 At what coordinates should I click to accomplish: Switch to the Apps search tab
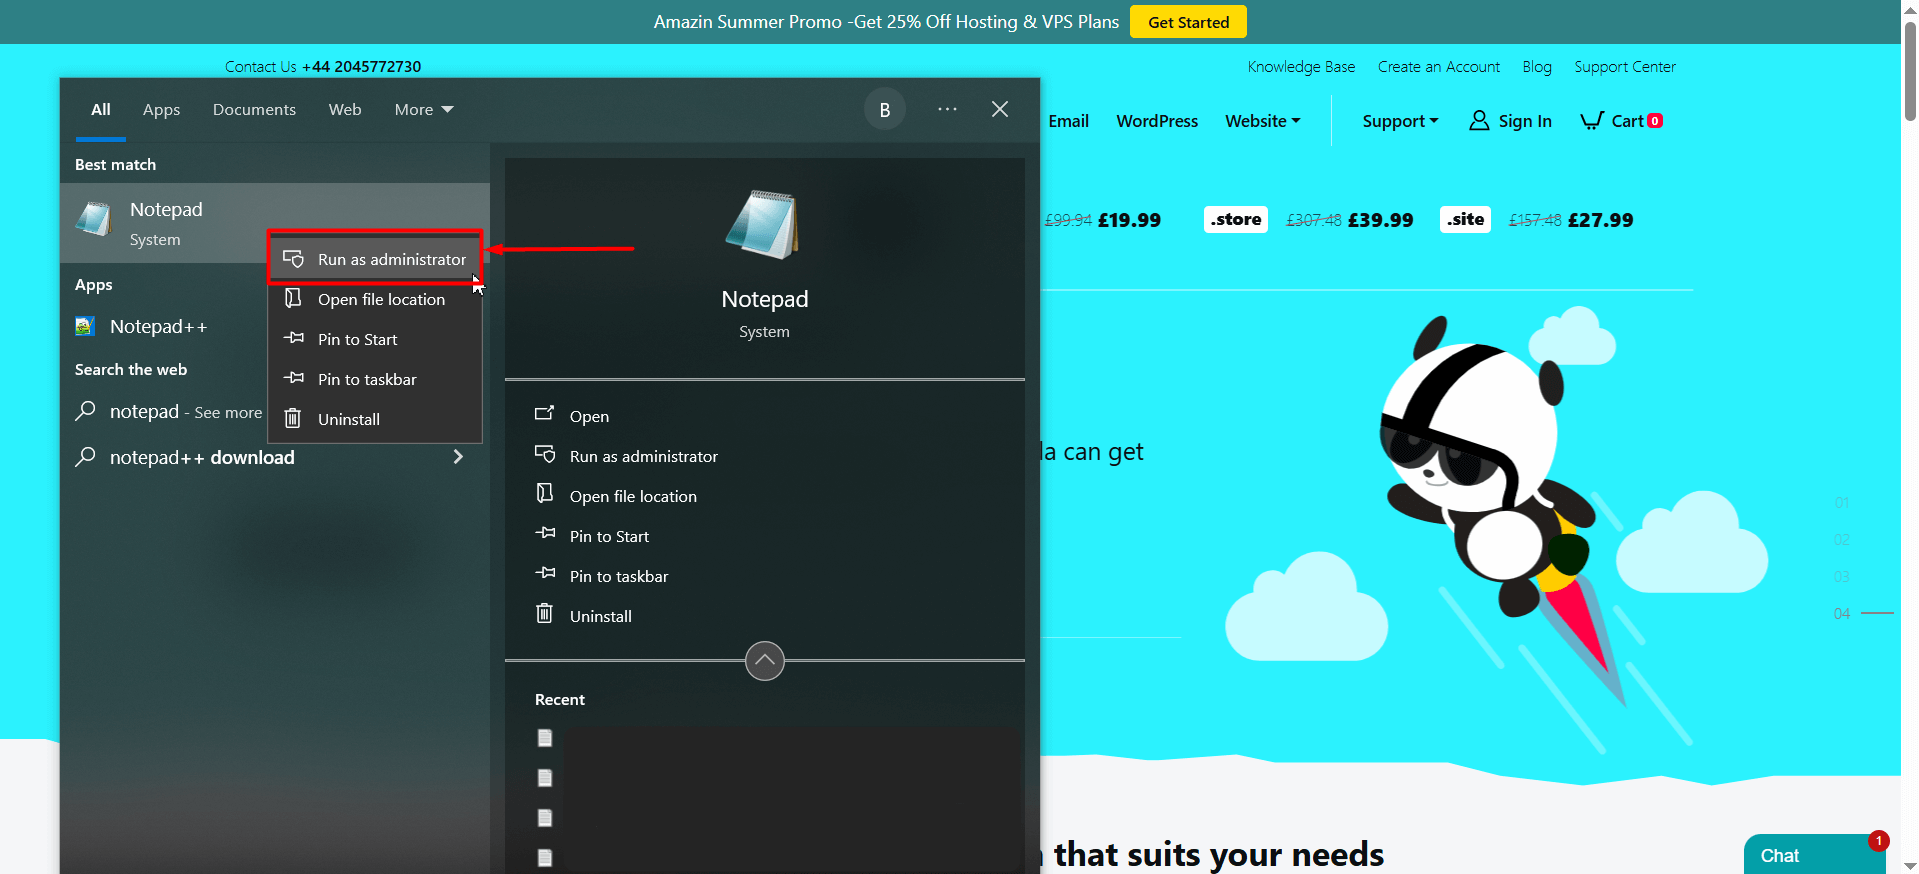click(161, 110)
